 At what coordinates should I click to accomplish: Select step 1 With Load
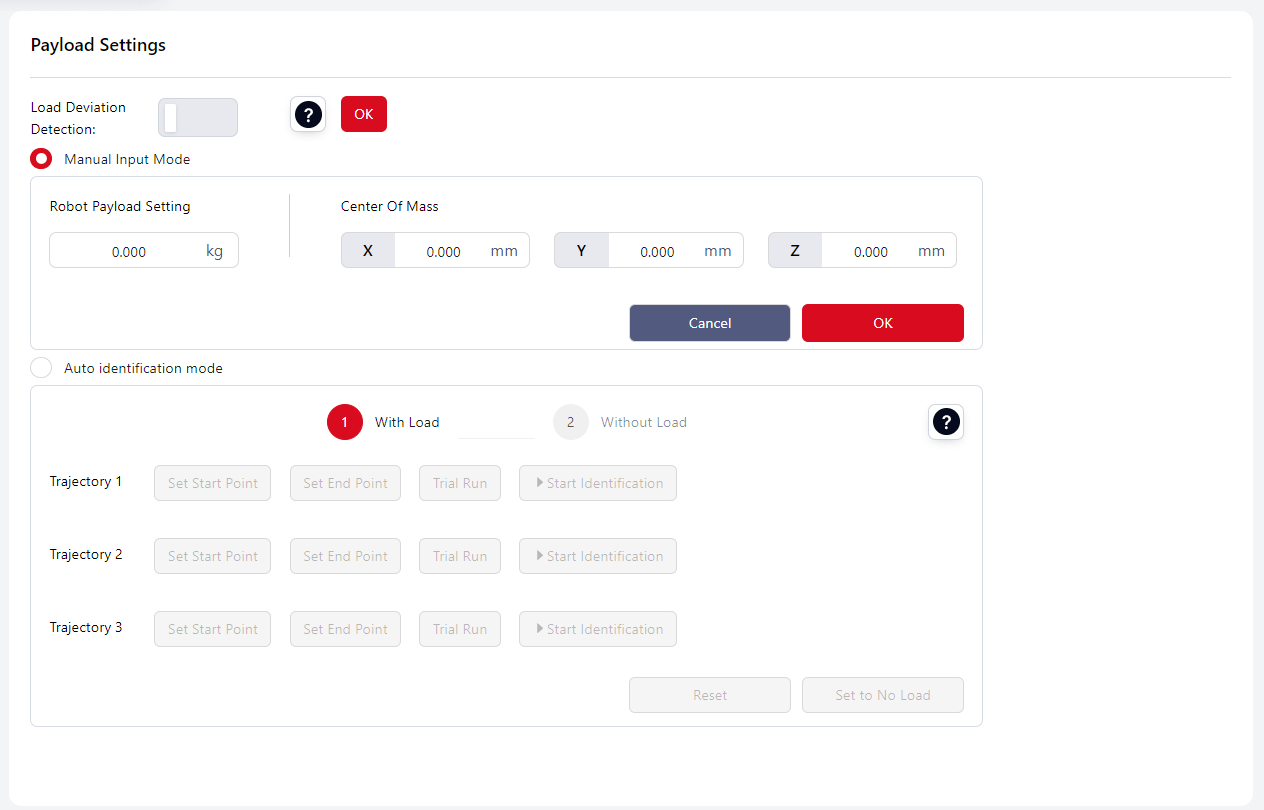344,422
